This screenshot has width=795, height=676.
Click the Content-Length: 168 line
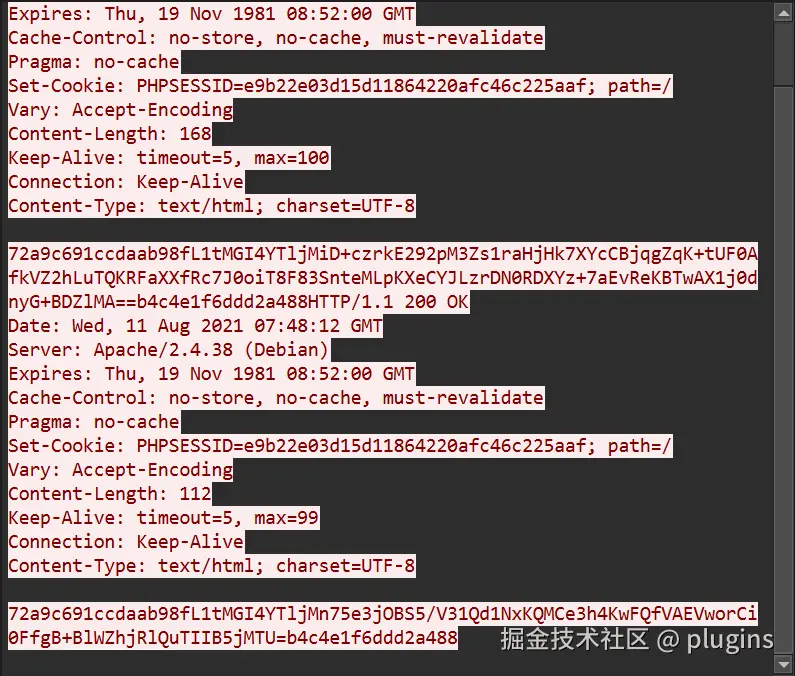tap(110, 134)
